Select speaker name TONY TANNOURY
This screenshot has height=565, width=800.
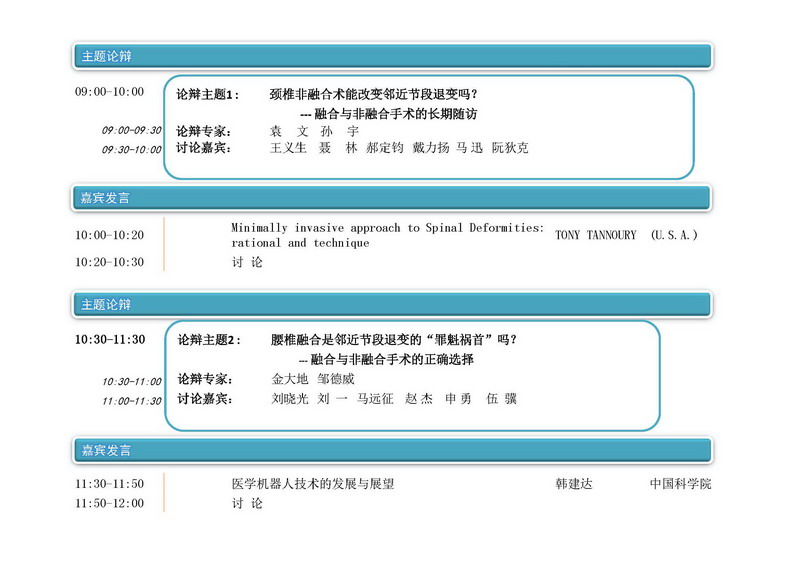pyautogui.click(x=595, y=235)
